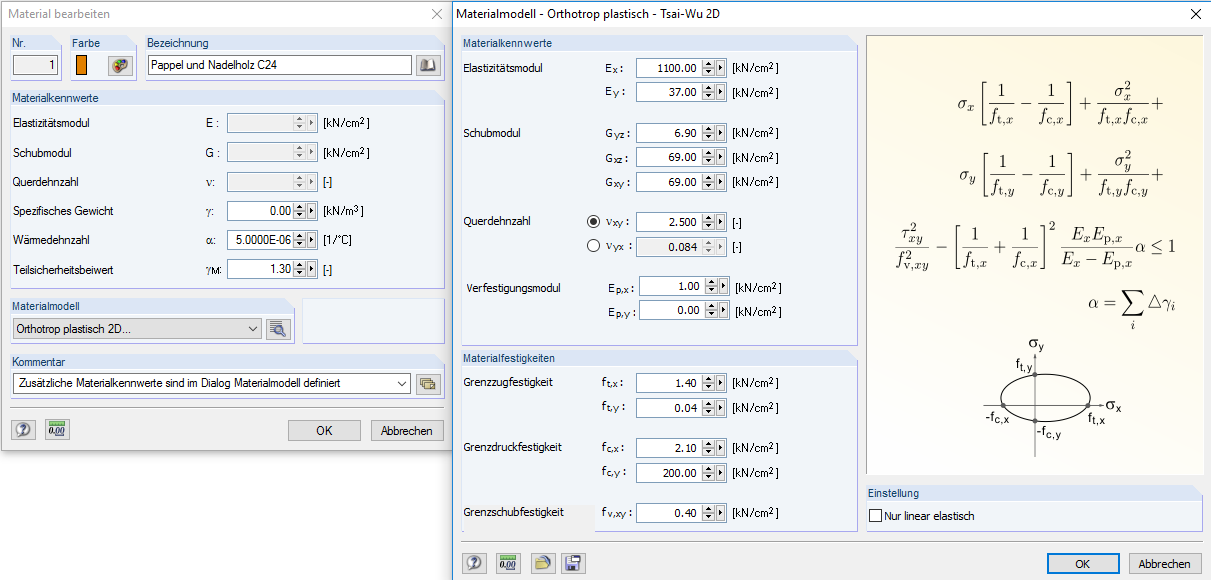Select the νxy Querdehnzahl radio button
The width and height of the screenshot is (1211, 580).
[x=594, y=223]
